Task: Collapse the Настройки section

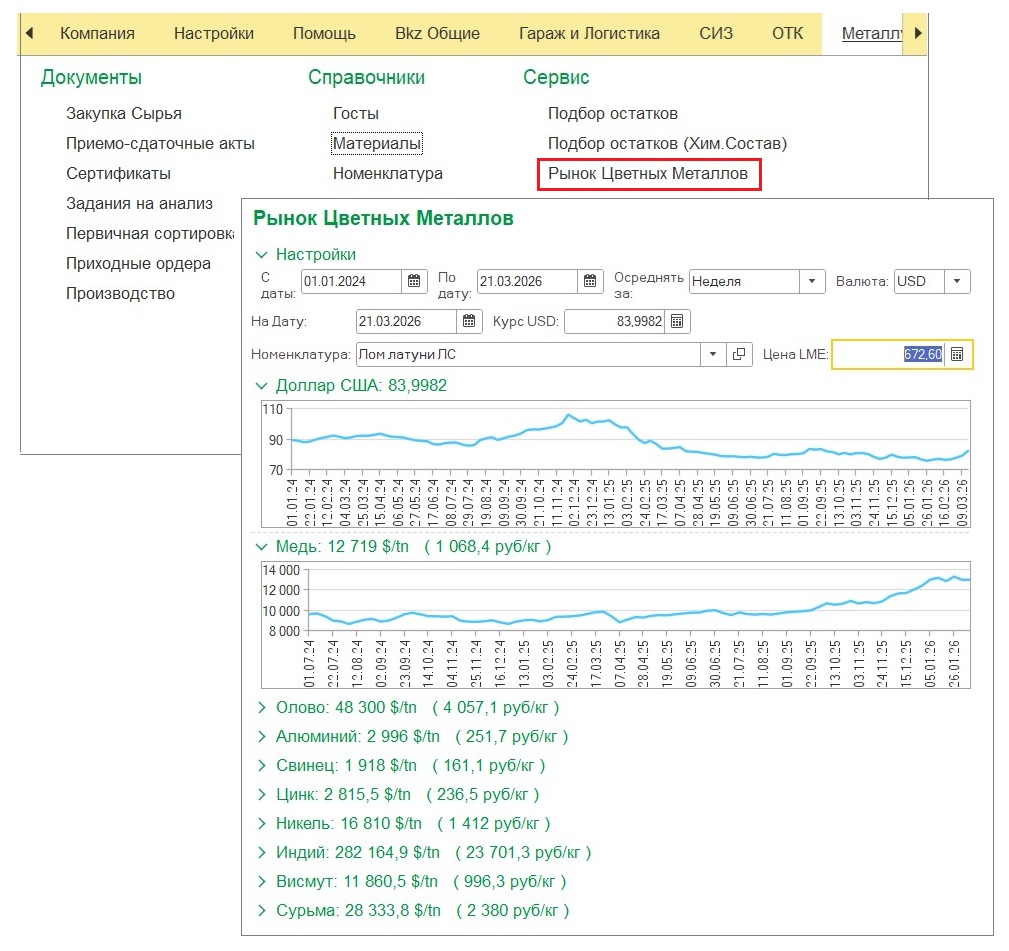Action: click(x=262, y=255)
